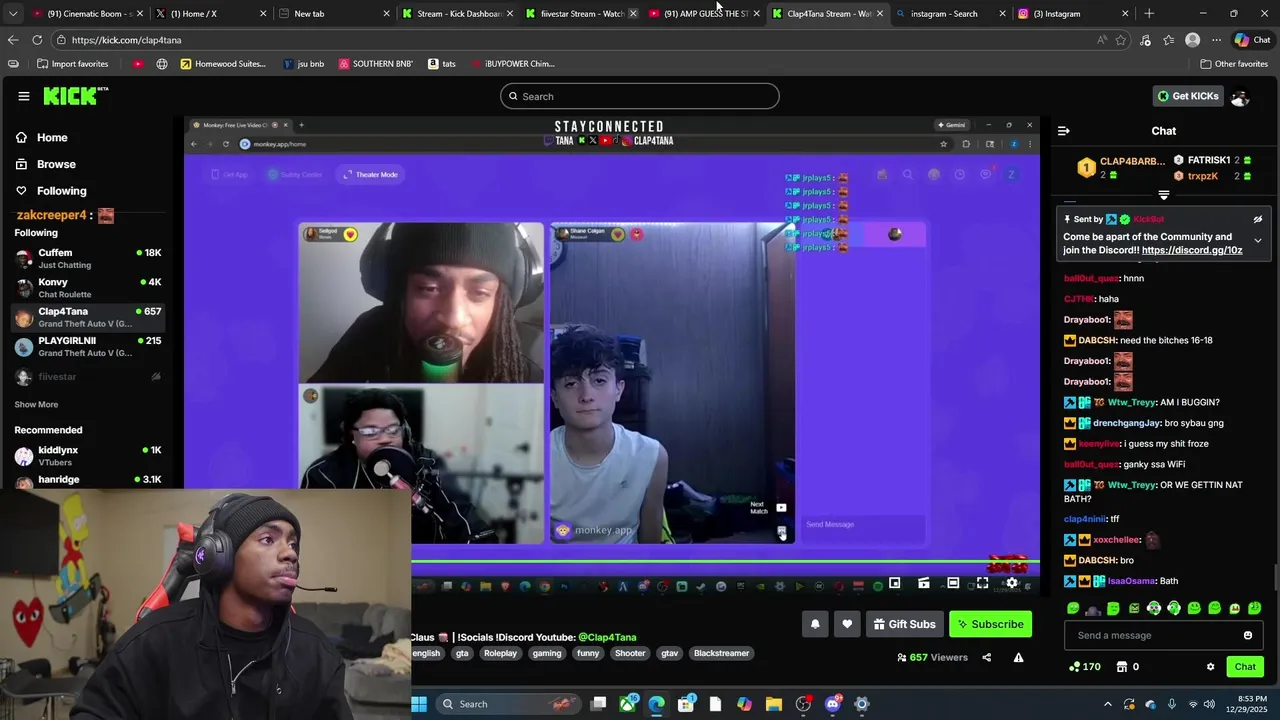The height and width of the screenshot is (720, 1280).
Task: Click the Gift Subs button
Action: pyautogui.click(x=904, y=624)
